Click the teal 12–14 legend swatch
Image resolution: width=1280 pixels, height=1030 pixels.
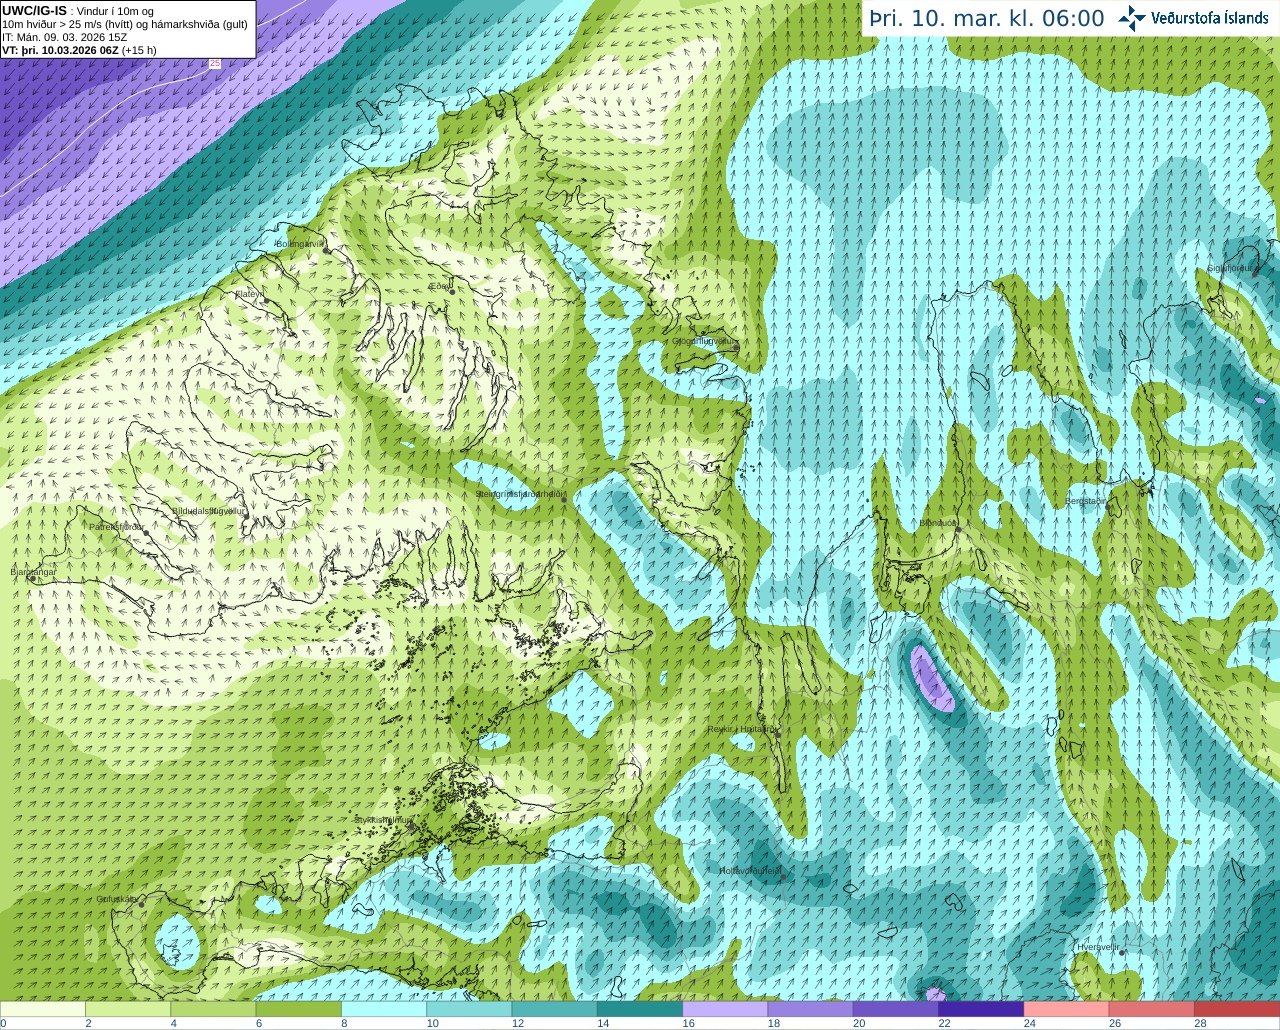click(x=554, y=1009)
